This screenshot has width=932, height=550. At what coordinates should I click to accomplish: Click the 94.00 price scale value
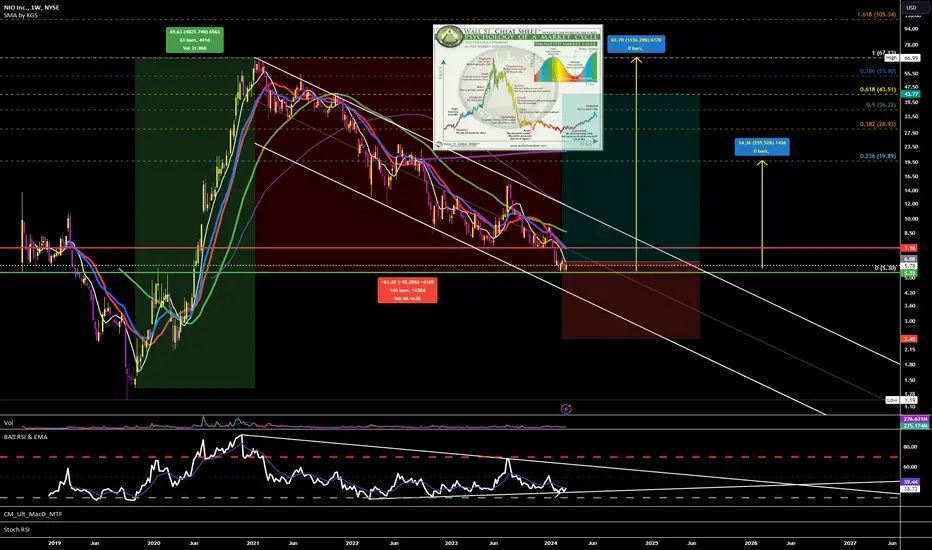[911, 29]
